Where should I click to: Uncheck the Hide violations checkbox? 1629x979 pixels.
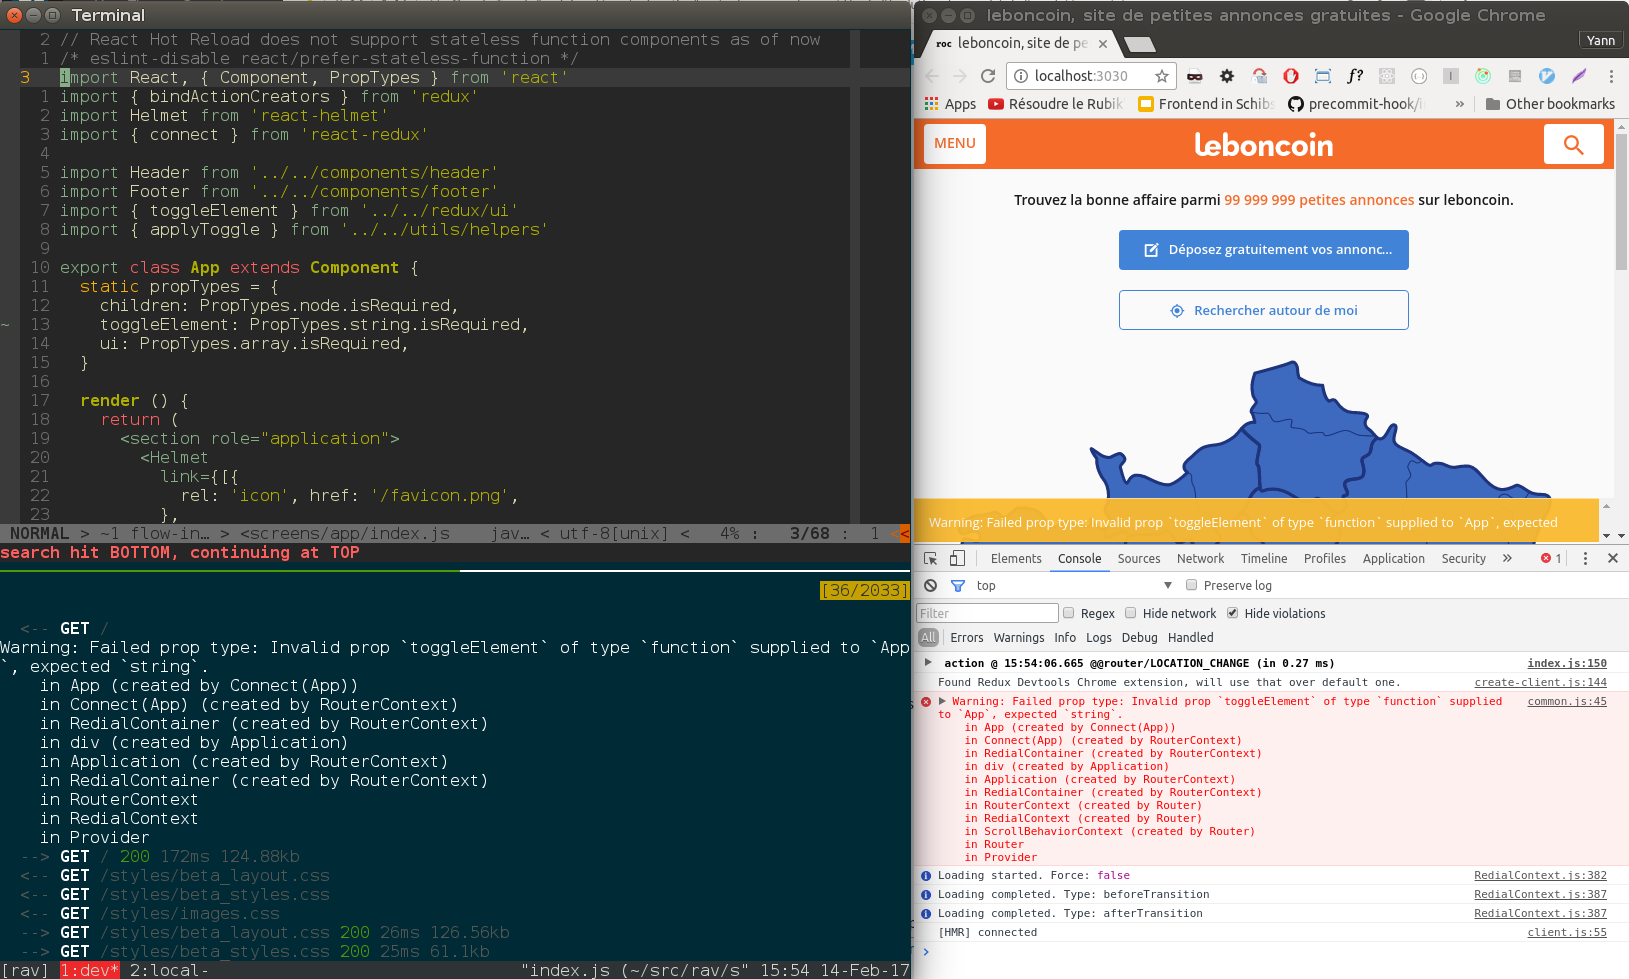click(x=1233, y=613)
